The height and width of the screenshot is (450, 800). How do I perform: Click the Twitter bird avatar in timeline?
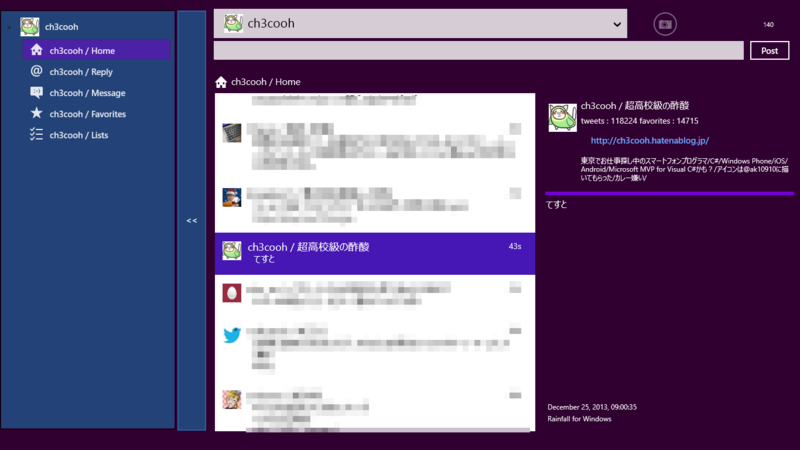coord(232,335)
